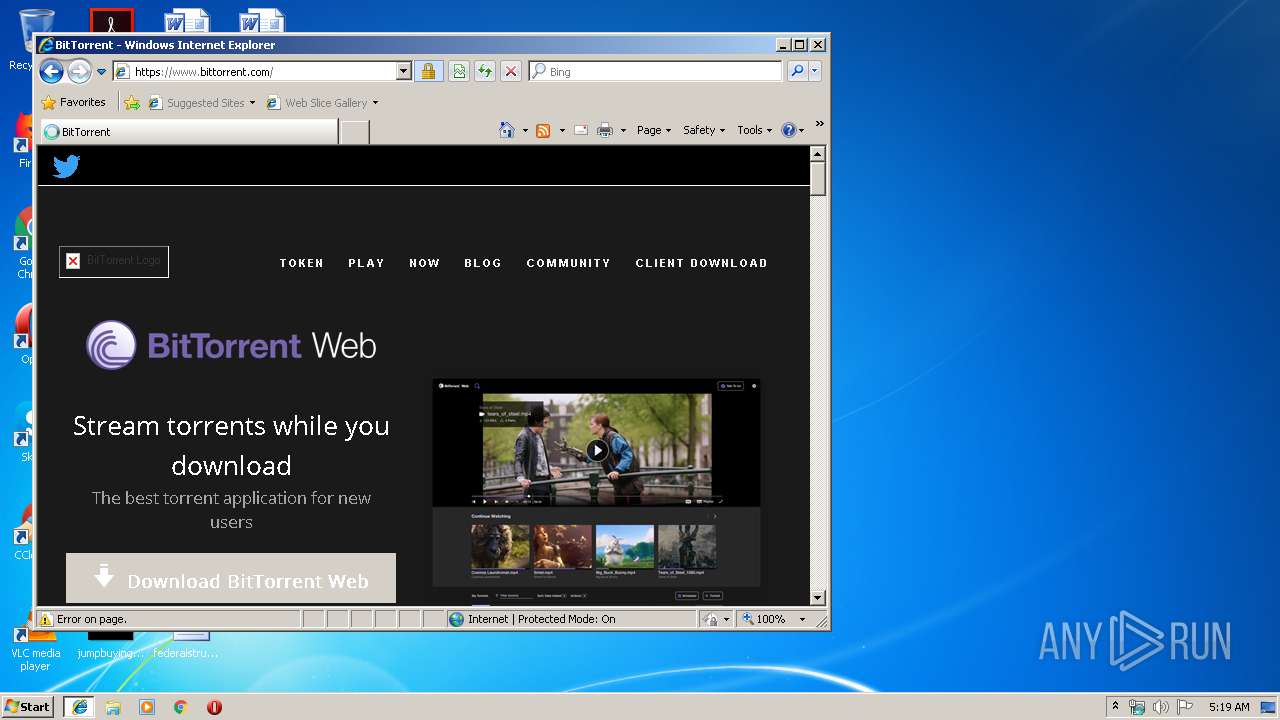Open the PLAY nav link
The image size is (1280, 720).
click(x=366, y=263)
